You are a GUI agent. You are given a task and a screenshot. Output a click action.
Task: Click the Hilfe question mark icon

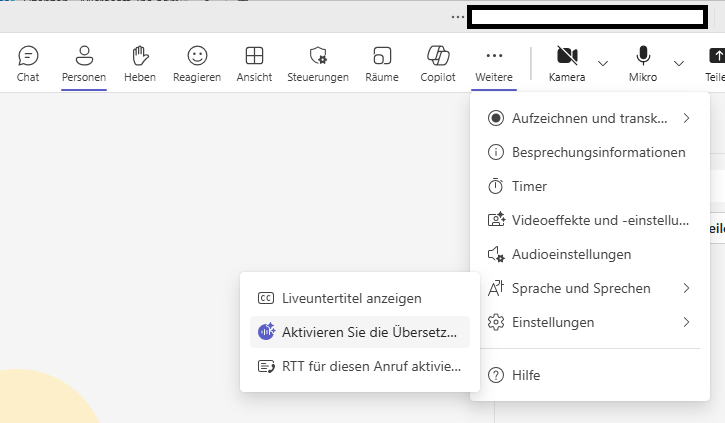coord(496,375)
